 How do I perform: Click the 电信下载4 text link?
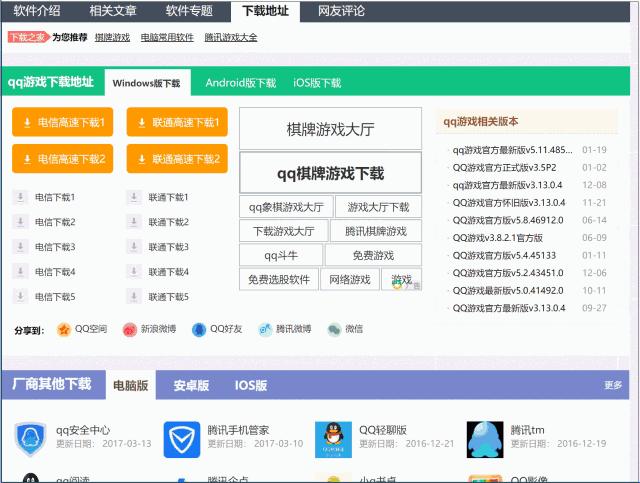(x=55, y=272)
